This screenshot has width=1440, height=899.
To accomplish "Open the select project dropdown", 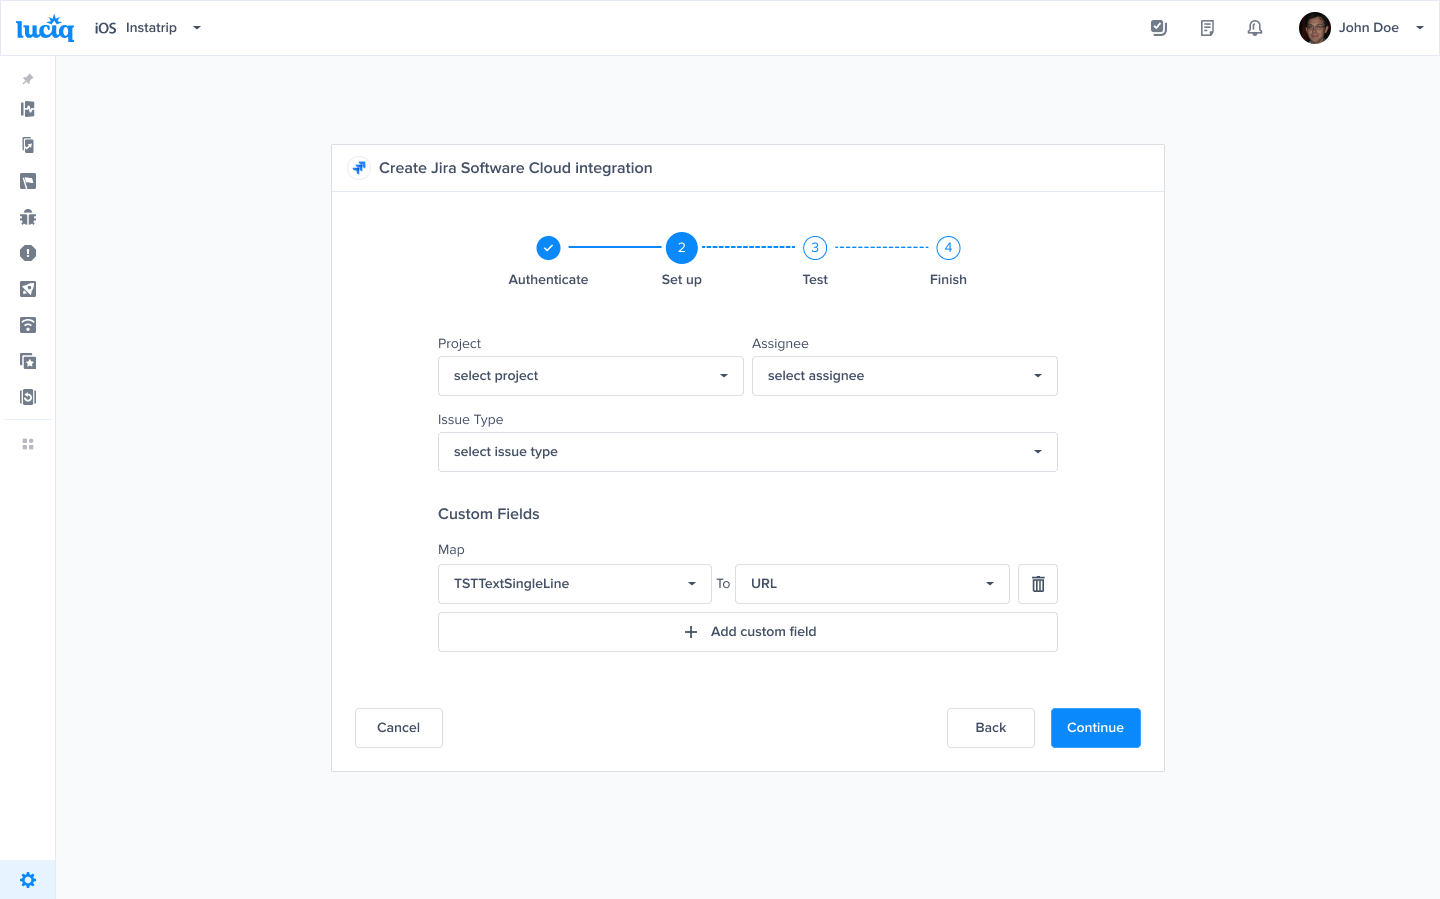I will (590, 375).
